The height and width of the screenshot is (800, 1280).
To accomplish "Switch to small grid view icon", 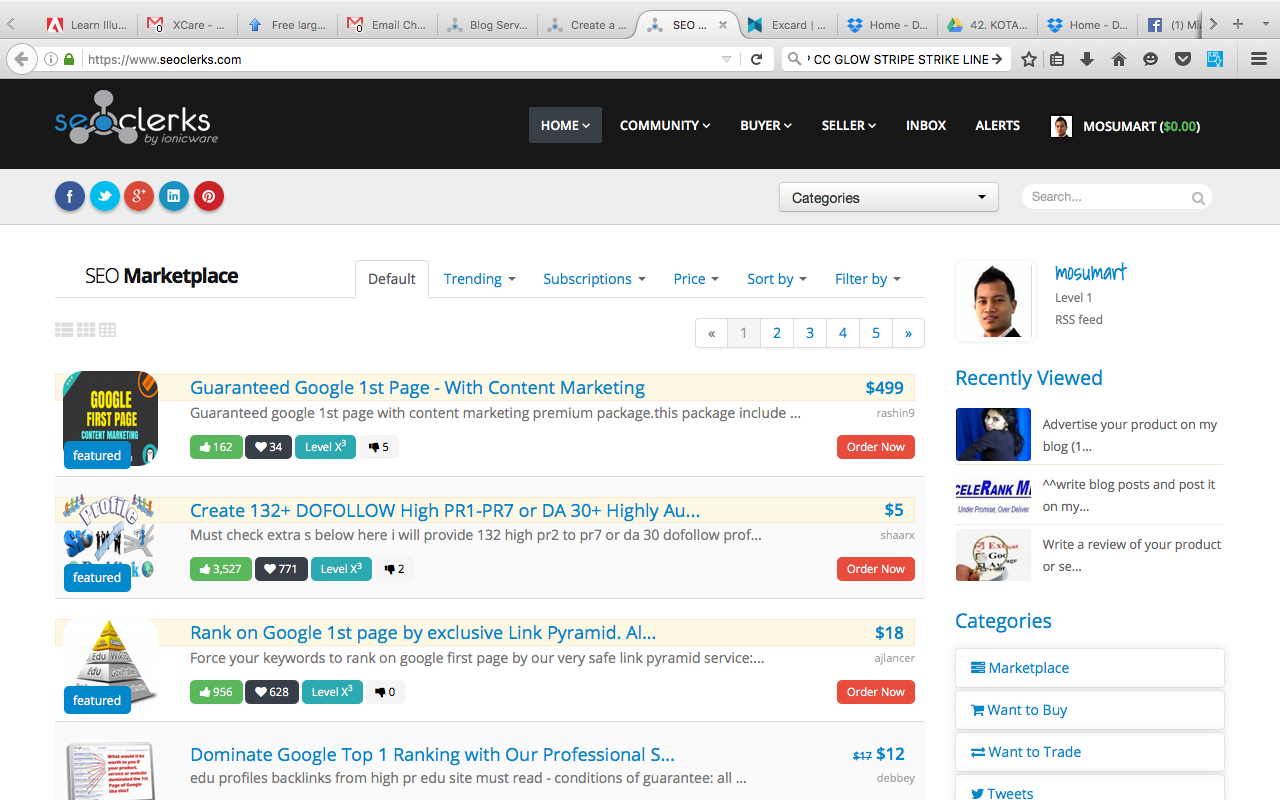I will [107, 330].
